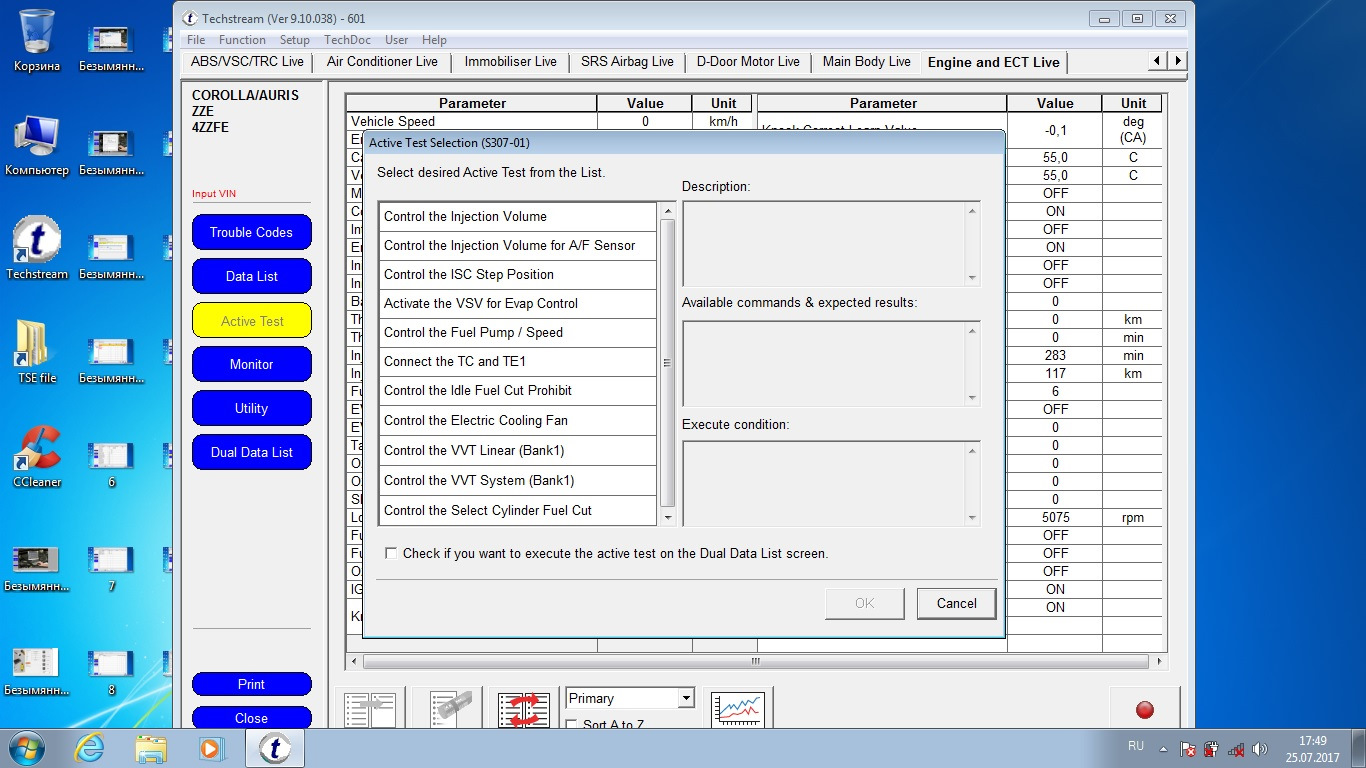Image resolution: width=1366 pixels, height=768 pixels.
Task: Launch Internet Explorer from the taskbar
Action: 91,747
